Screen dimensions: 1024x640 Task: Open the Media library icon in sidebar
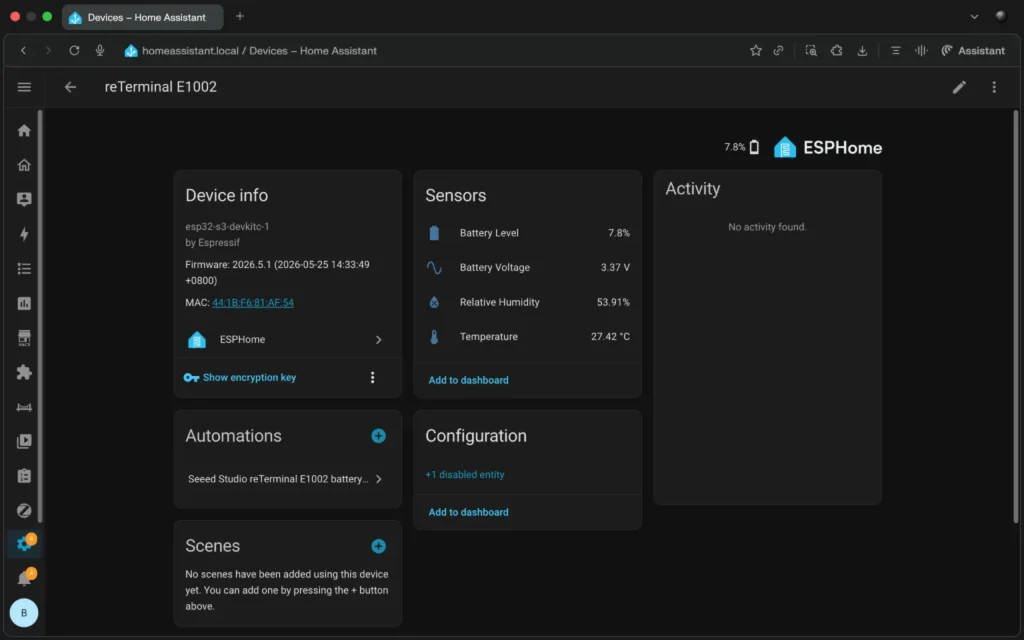pos(24,441)
